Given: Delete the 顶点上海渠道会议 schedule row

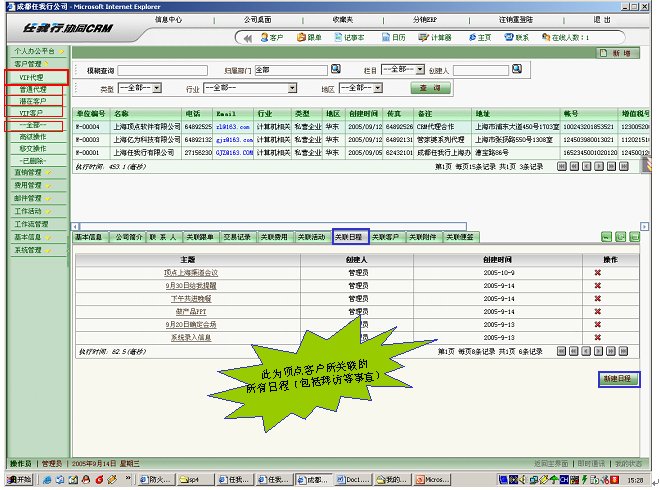Looking at the screenshot, I should click(598, 272).
